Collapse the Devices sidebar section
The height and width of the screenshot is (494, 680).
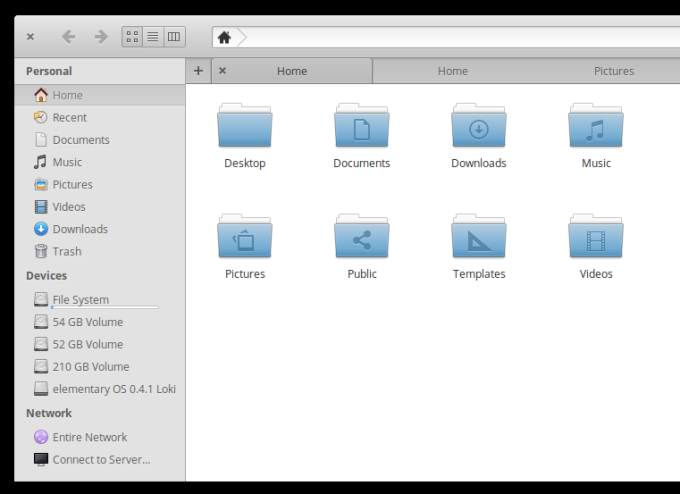point(46,276)
